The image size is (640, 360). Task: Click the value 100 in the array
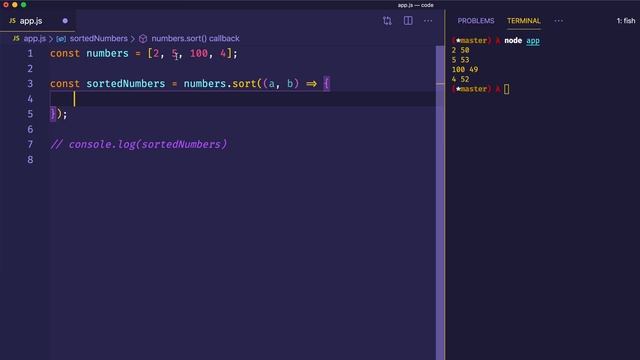coord(199,53)
